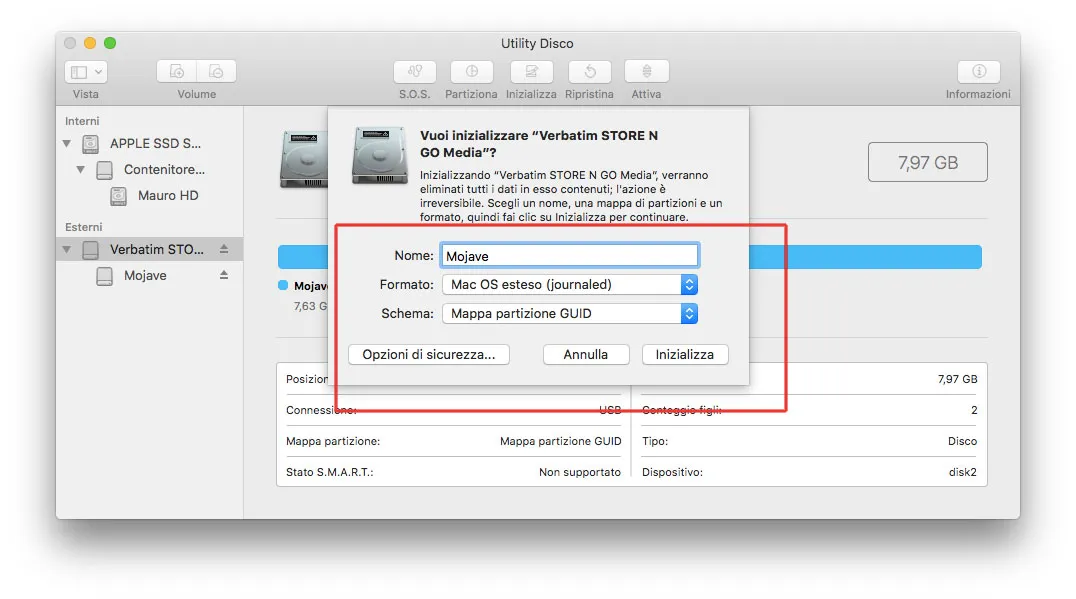
Task: Open the Vista view options menu
Action: point(85,71)
